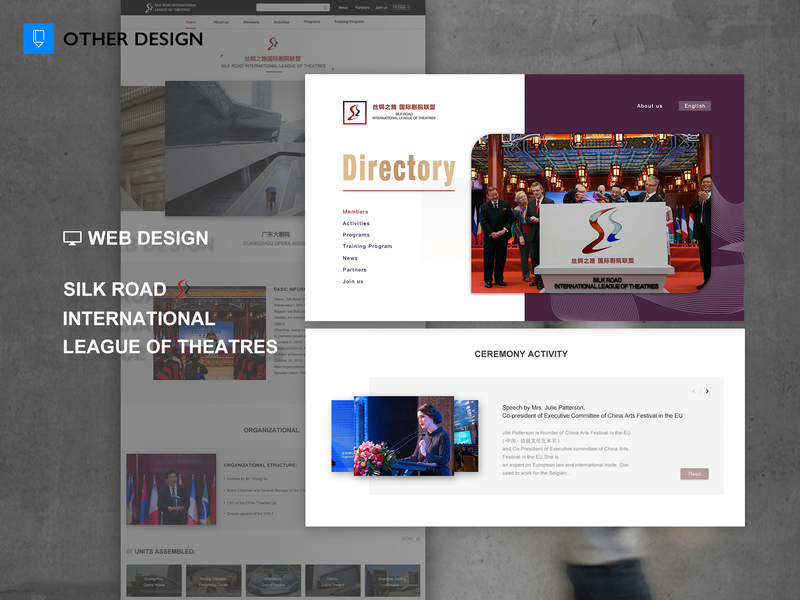This screenshot has width=800, height=600.
Task: Click the ORGANIZATIONAL STRUCTURE label
Action: coord(260,465)
